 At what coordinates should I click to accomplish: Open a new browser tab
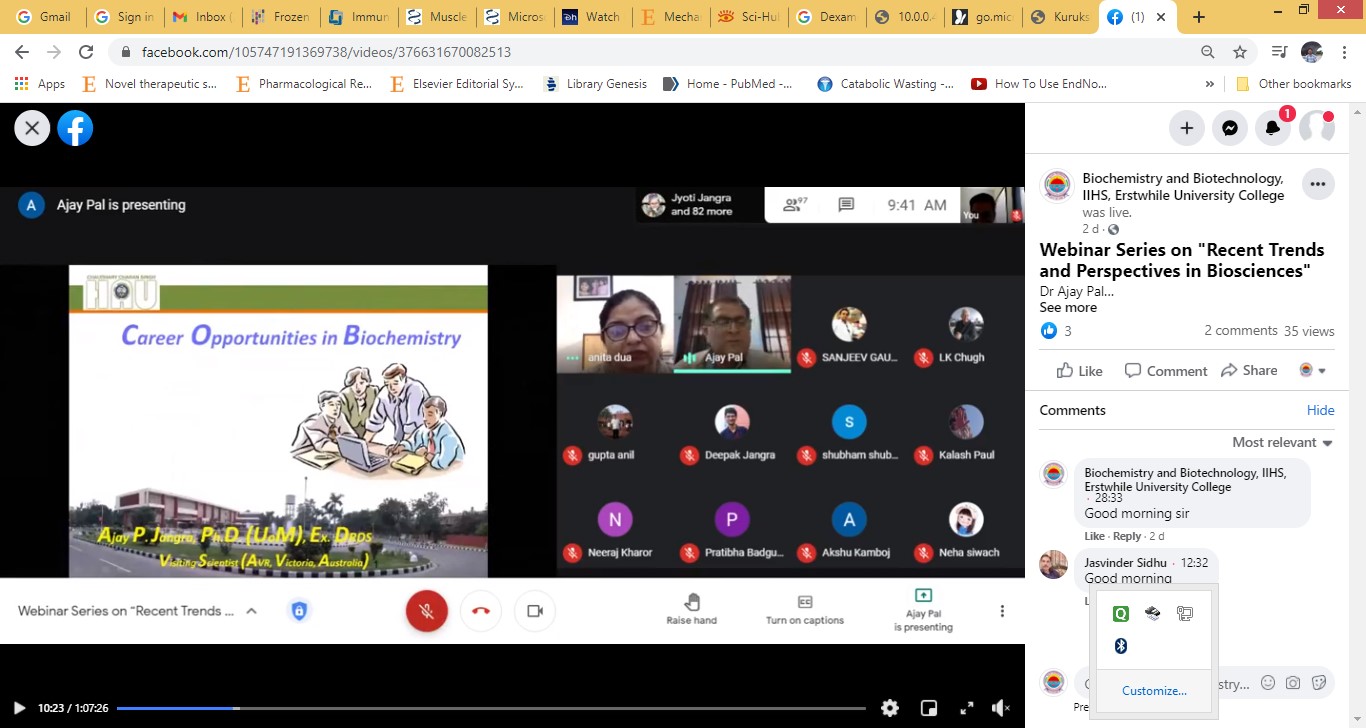pyautogui.click(x=1199, y=17)
